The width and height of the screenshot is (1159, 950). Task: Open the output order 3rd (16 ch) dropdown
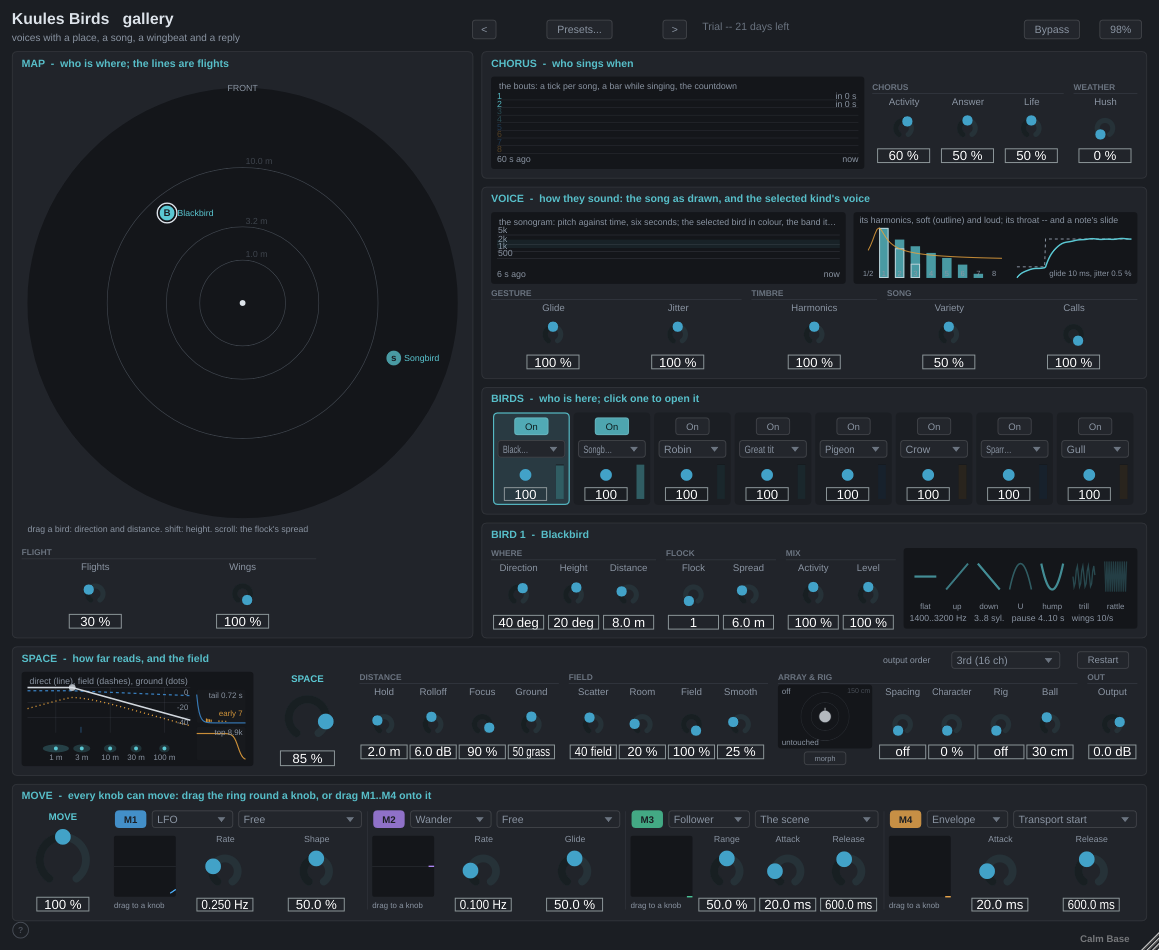tap(1005, 659)
